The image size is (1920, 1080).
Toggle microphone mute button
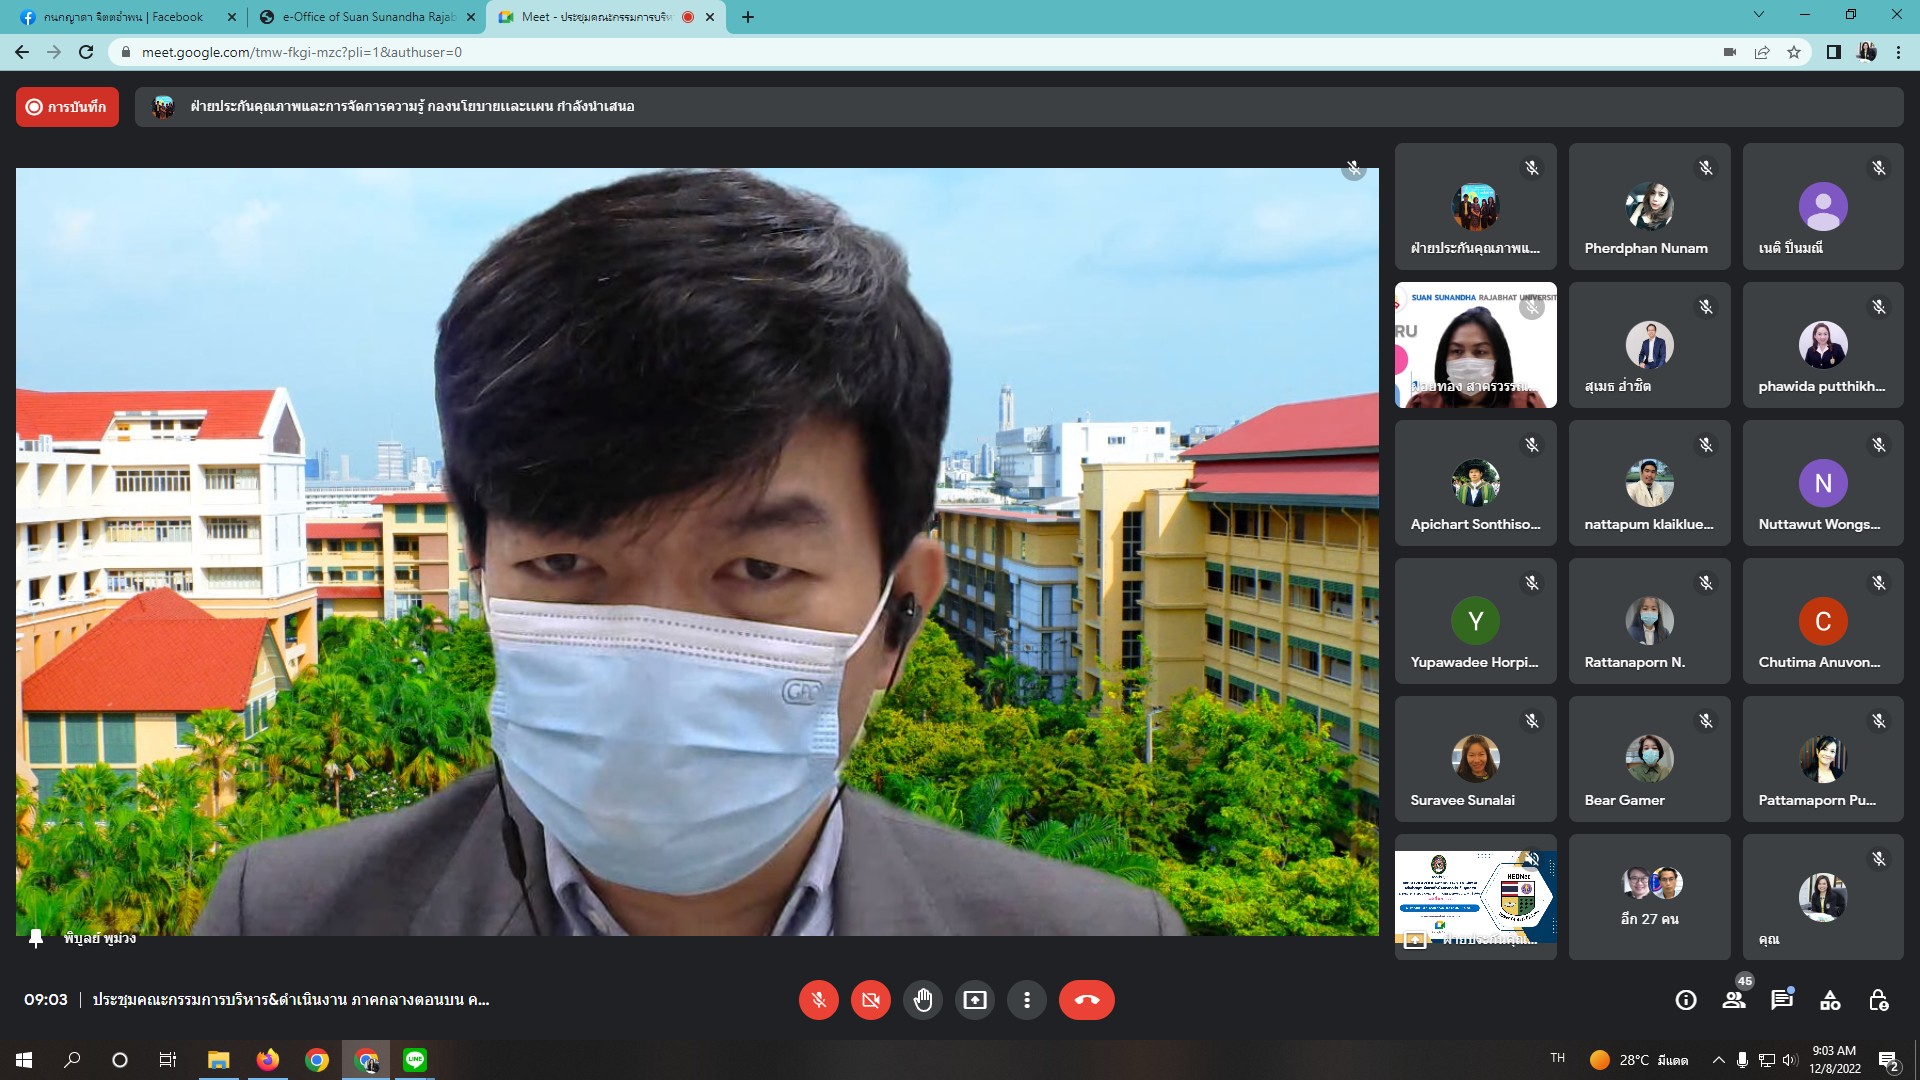click(819, 1000)
